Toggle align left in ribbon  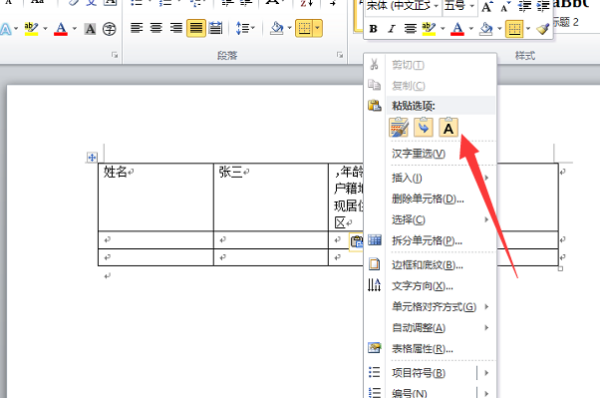pyautogui.click(x=137, y=28)
